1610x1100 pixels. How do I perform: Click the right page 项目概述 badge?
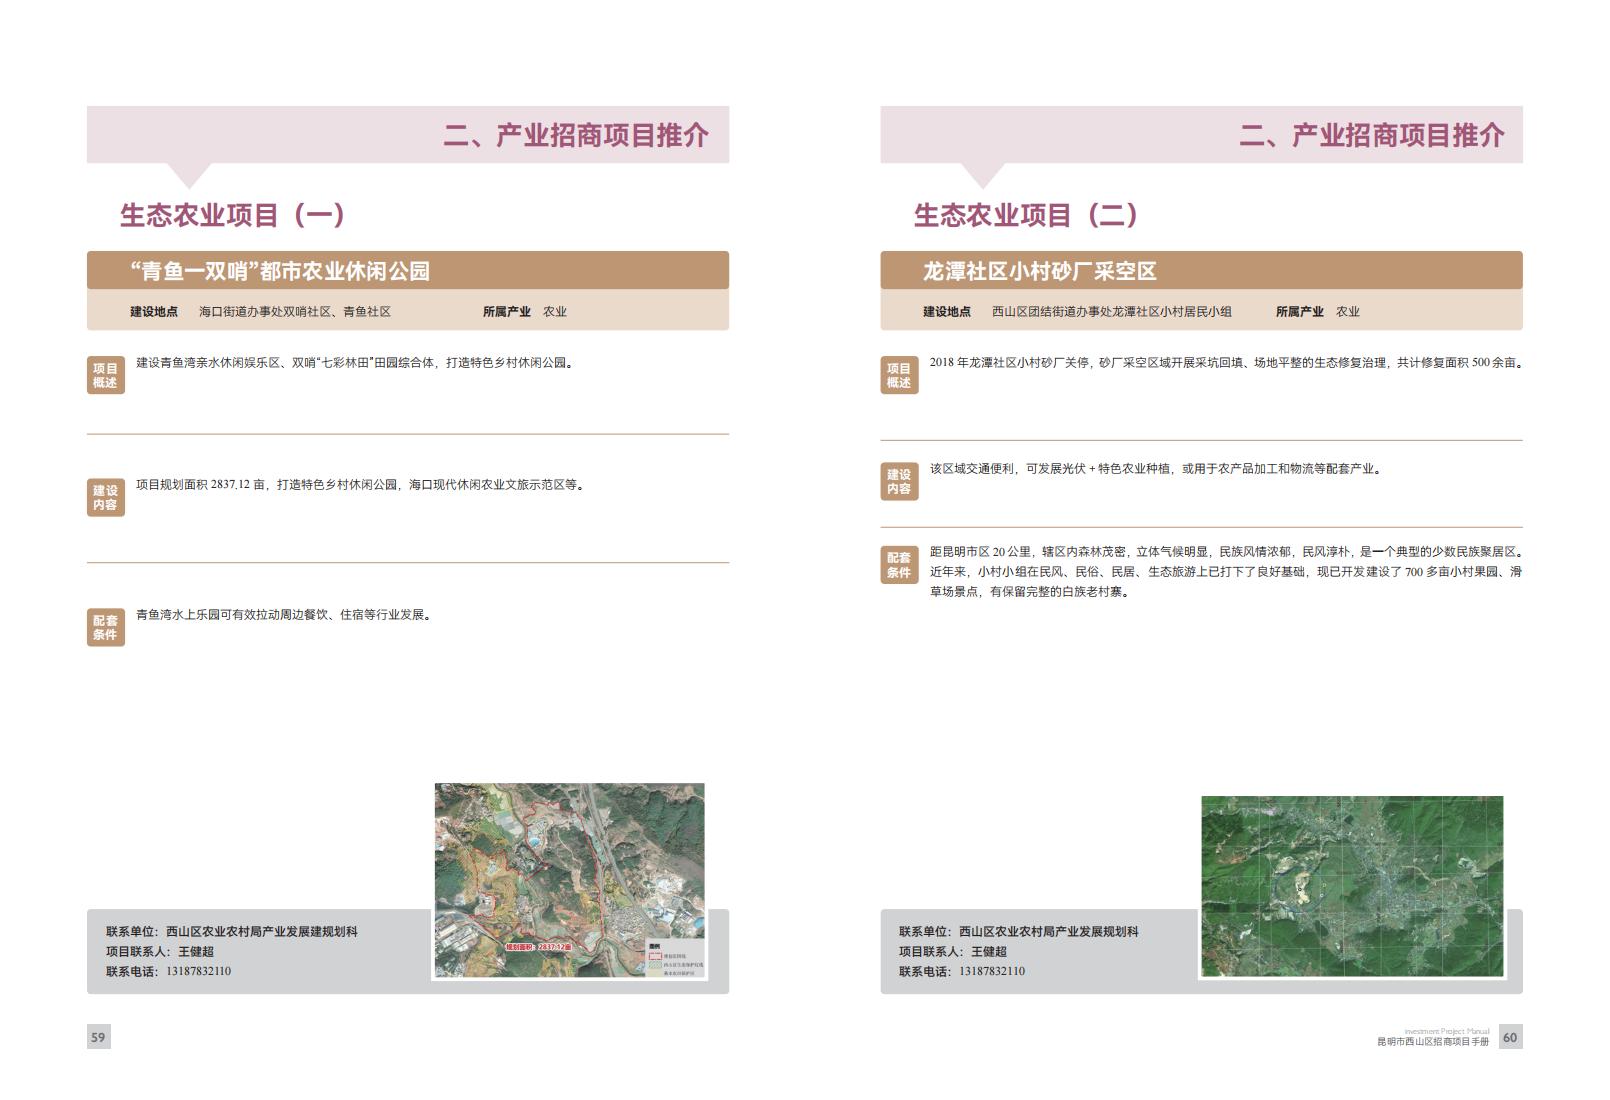[x=899, y=375]
